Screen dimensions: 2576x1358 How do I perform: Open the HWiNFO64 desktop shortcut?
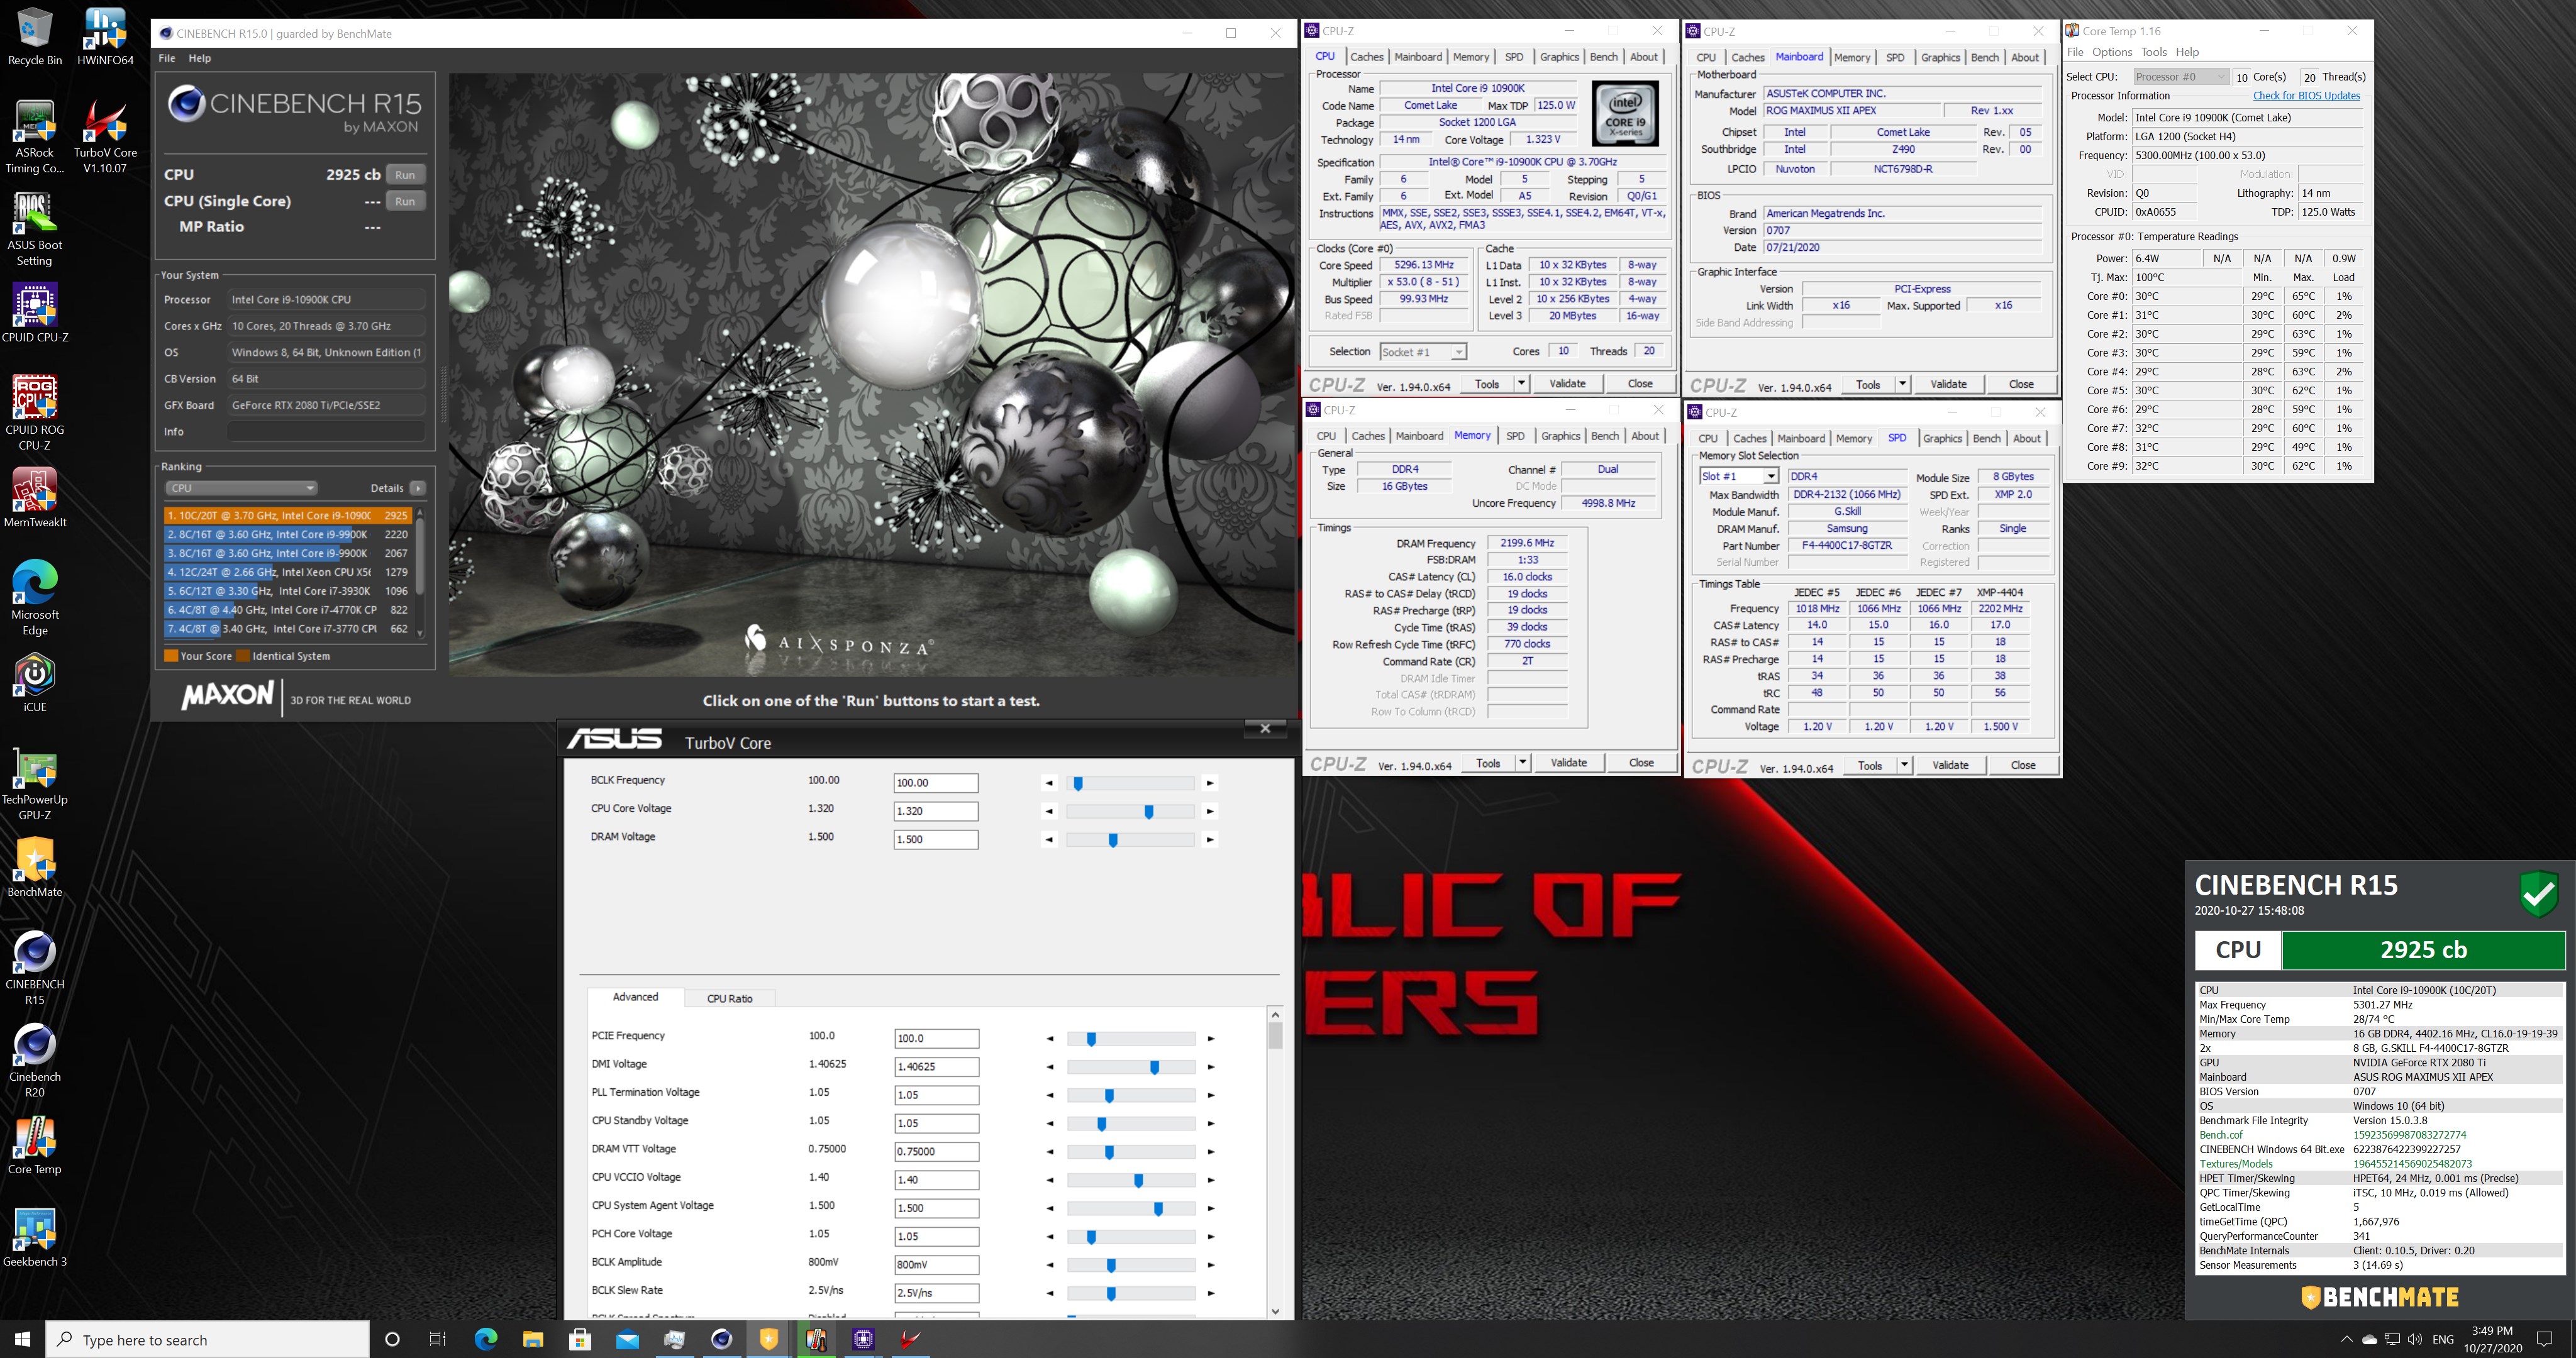click(105, 37)
